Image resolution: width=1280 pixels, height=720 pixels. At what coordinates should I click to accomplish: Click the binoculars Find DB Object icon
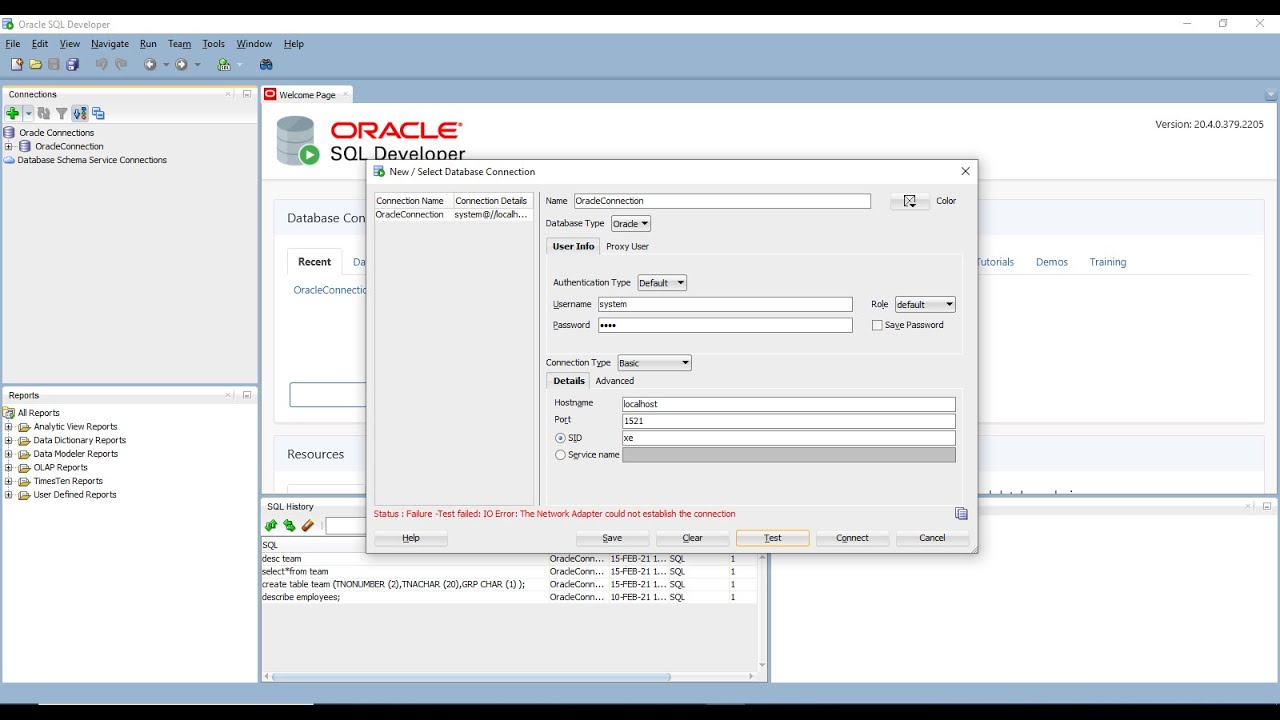pyautogui.click(x=266, y=64)
